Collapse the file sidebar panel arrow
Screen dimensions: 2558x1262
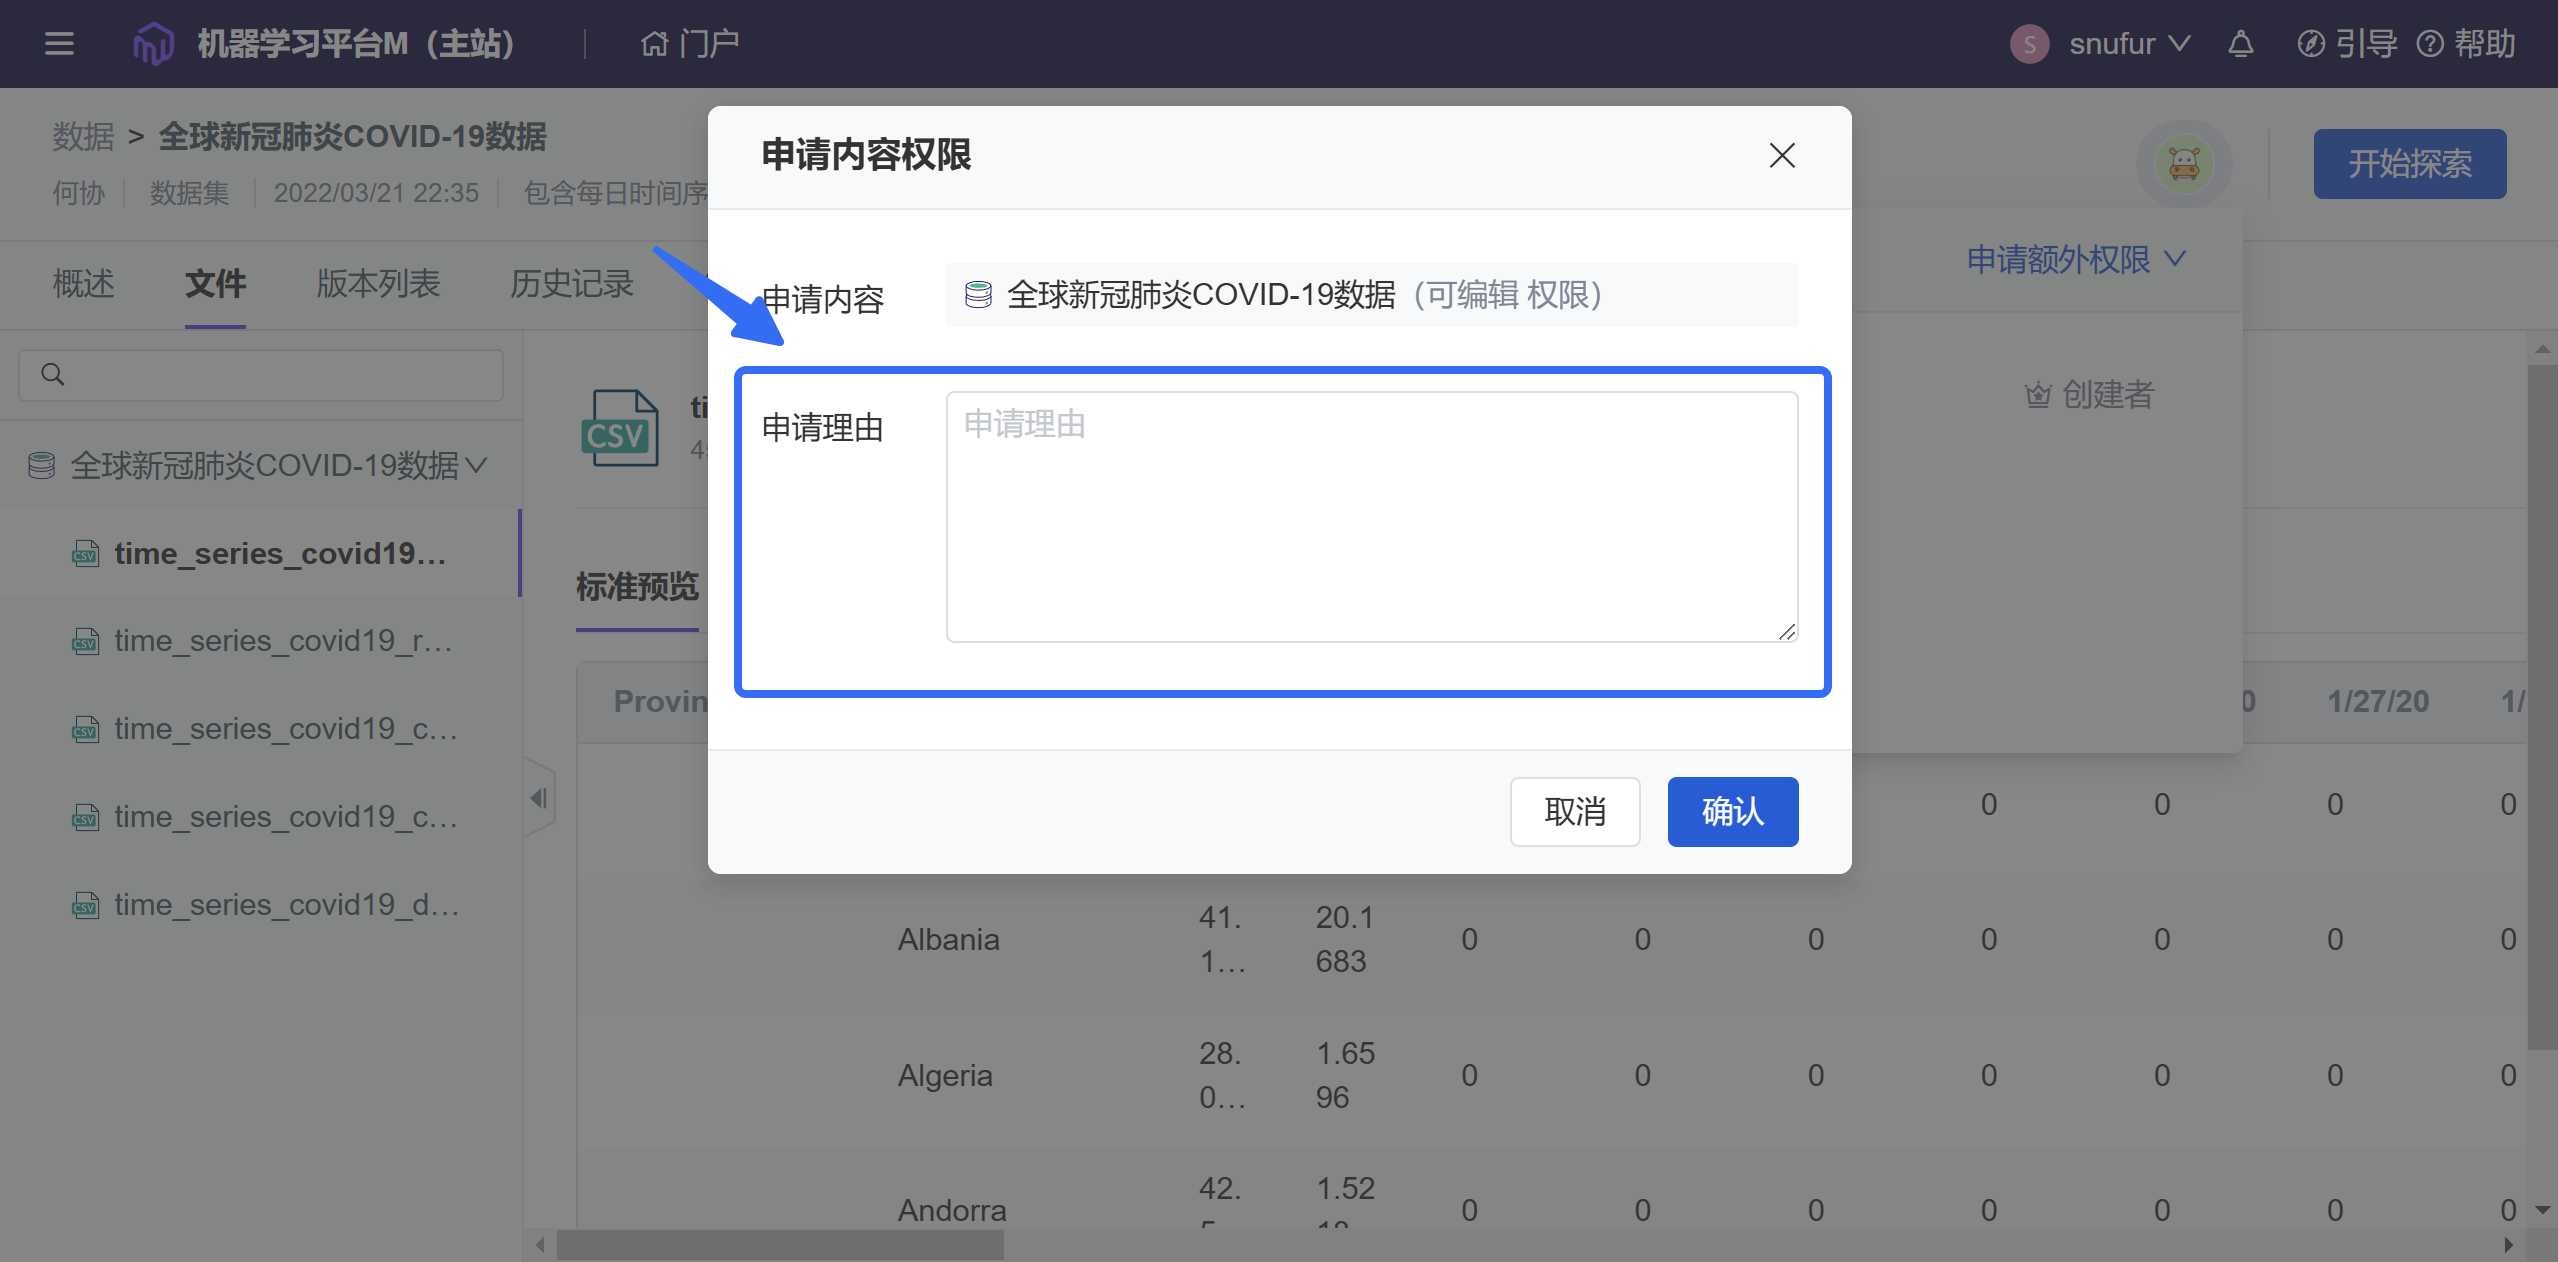click(539, 798)
